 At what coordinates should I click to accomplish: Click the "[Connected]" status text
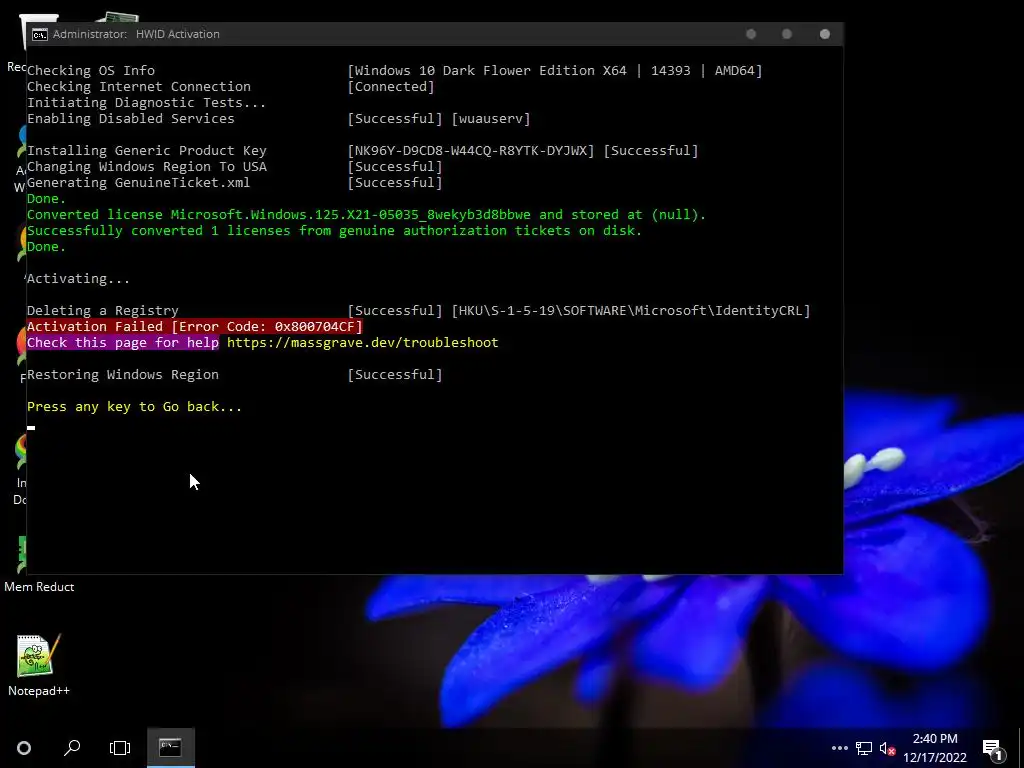pos(391,87)
